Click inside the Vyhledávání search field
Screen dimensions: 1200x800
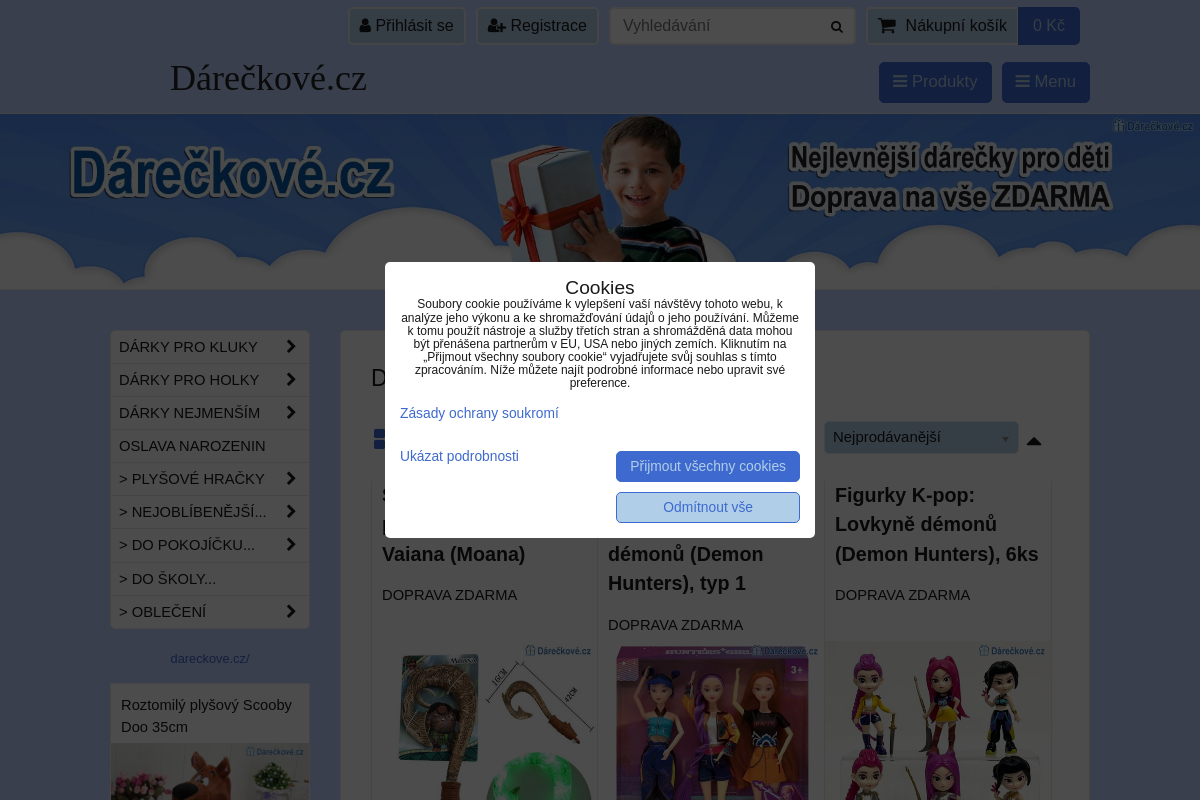pos(720,25)
